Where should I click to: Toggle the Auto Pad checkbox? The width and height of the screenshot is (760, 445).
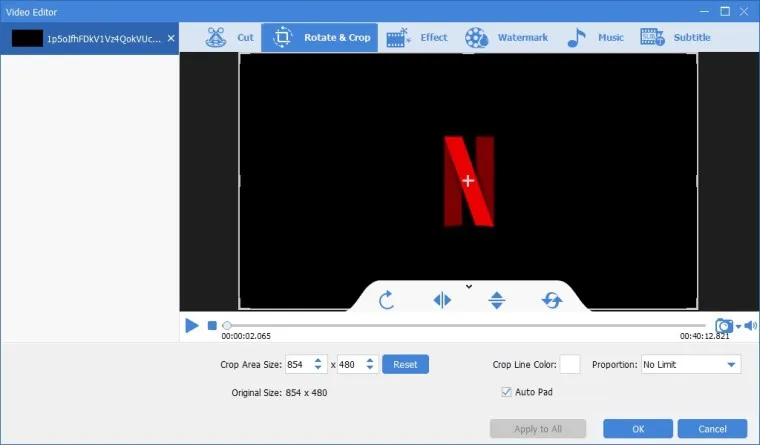pyautogui.click(x=507, y=392)
